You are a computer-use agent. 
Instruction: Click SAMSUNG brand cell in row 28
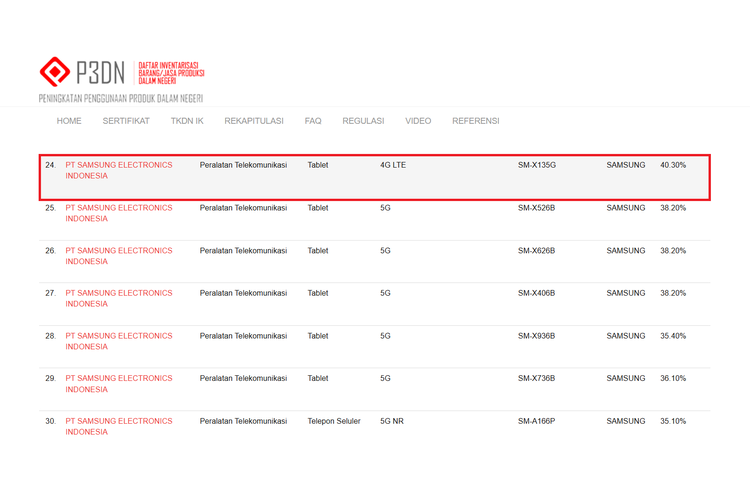(x=626, y=336)
